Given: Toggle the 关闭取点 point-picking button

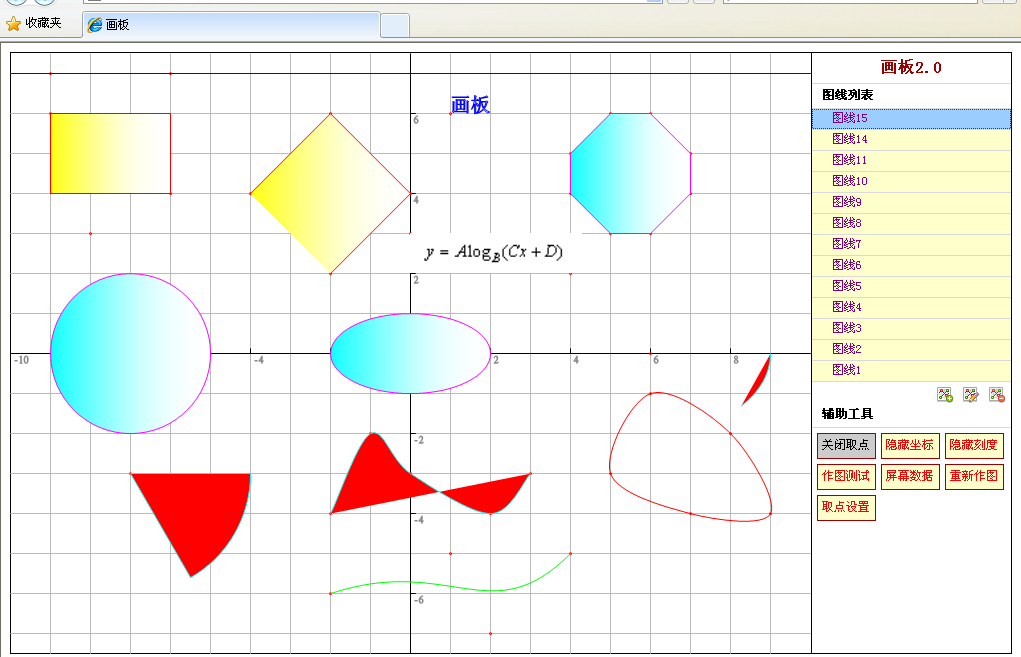Looking at the screenshot, I should (845, 445).
